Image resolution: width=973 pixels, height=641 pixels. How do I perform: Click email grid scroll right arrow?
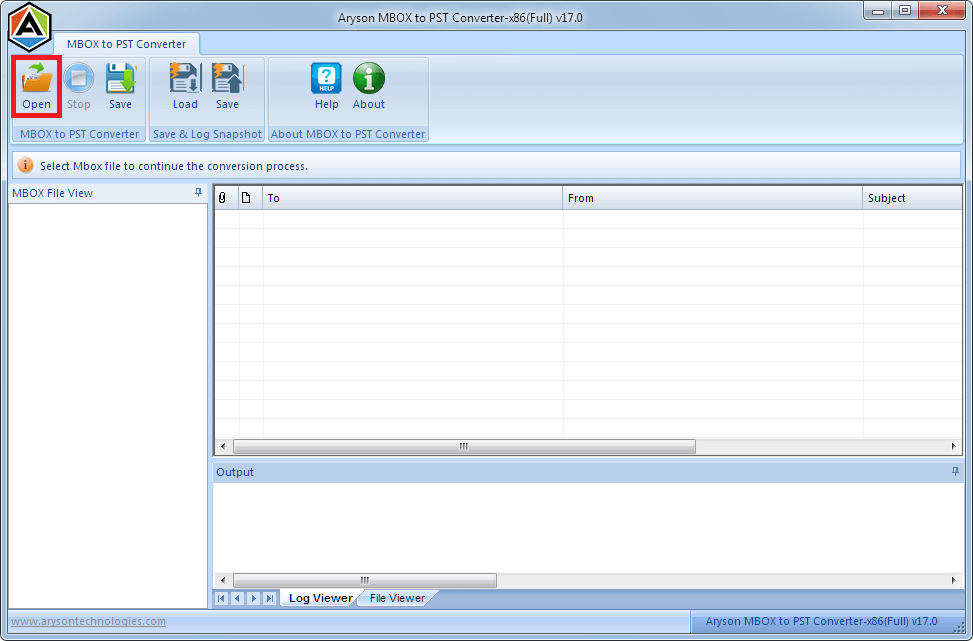coord(954,446)
